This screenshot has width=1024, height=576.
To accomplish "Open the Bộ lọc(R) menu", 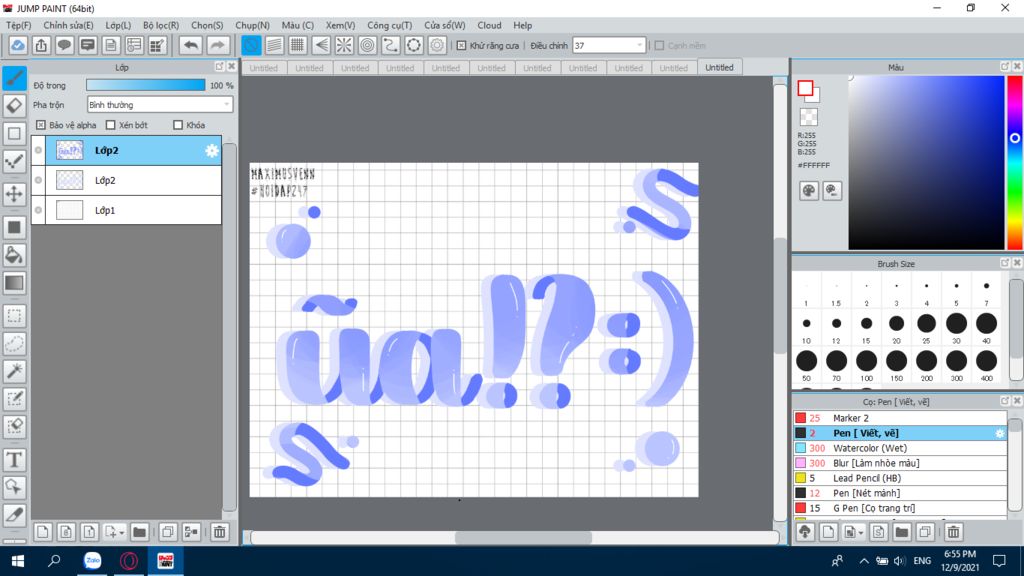I will [161, 25].
